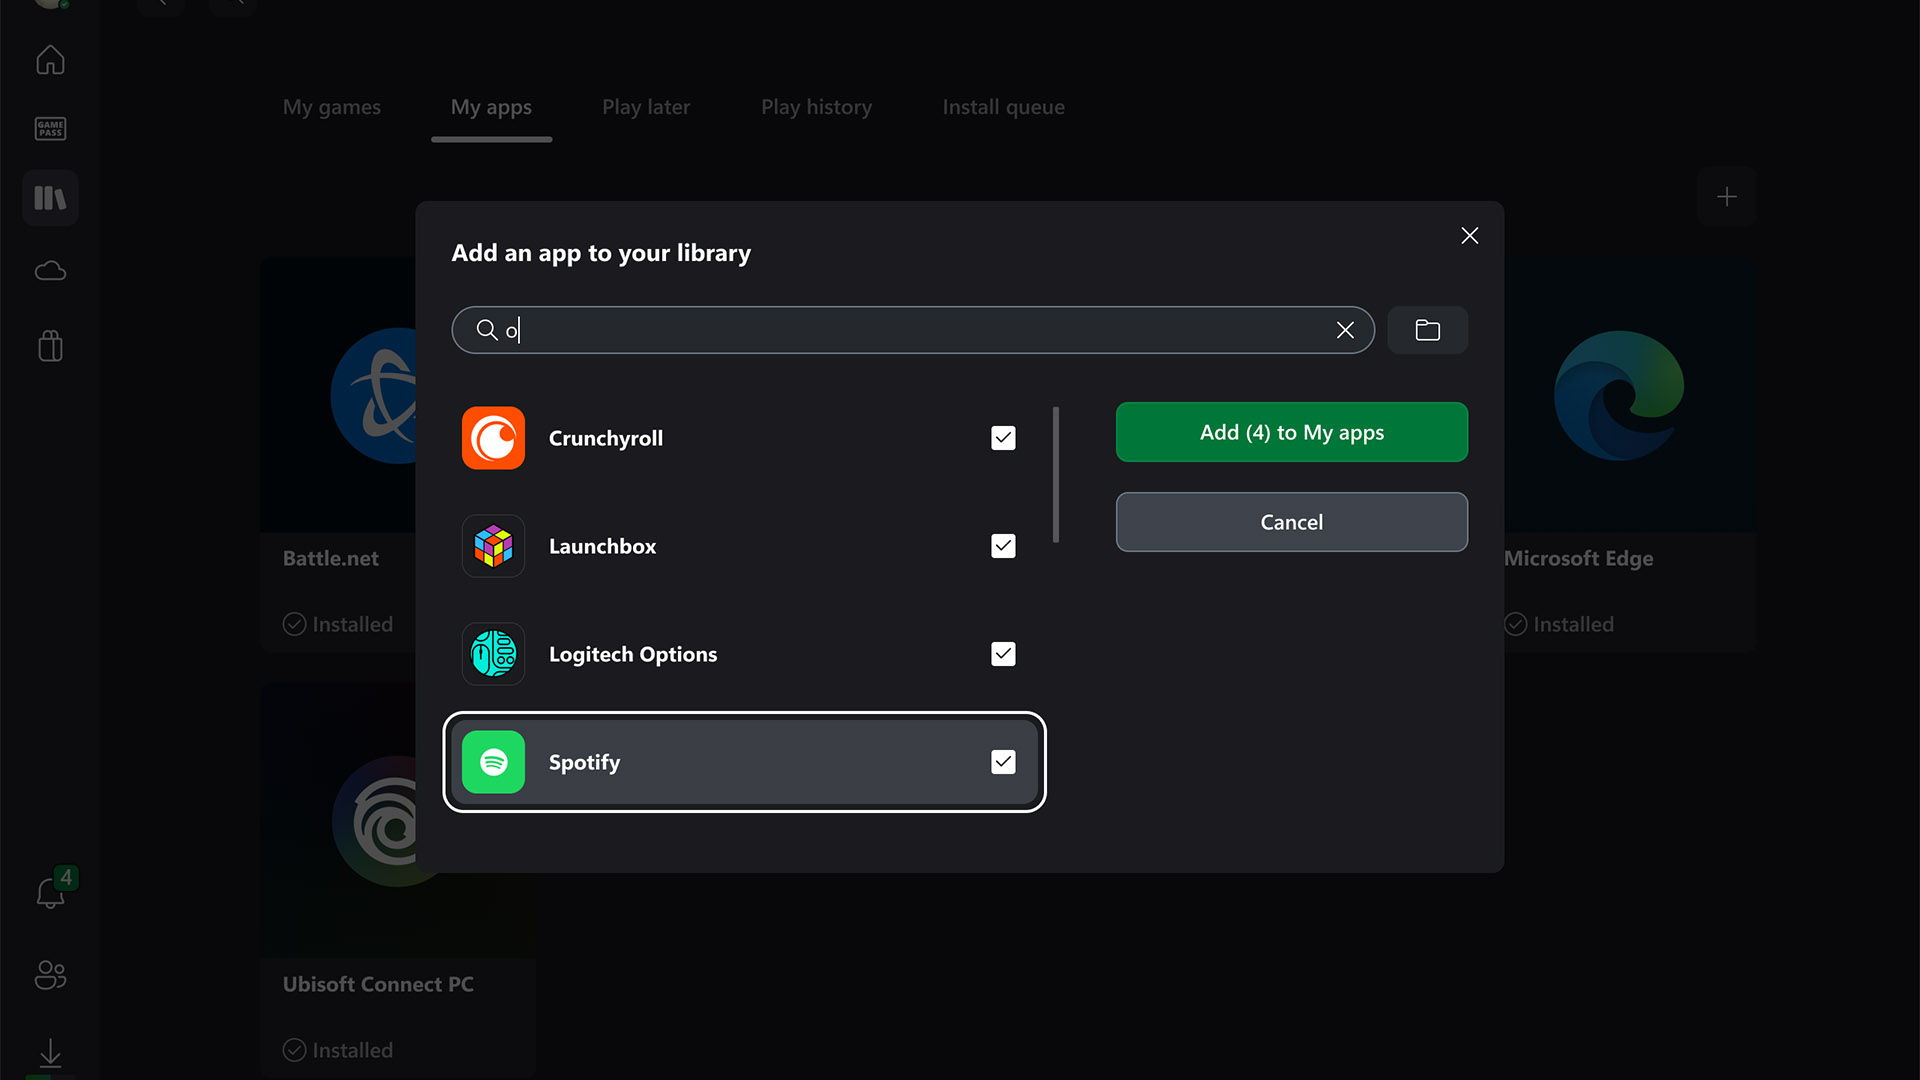This screenshot has height=1080, width=1920.
Task: Clear the search field text
Action: click(x=1345, y=329)
